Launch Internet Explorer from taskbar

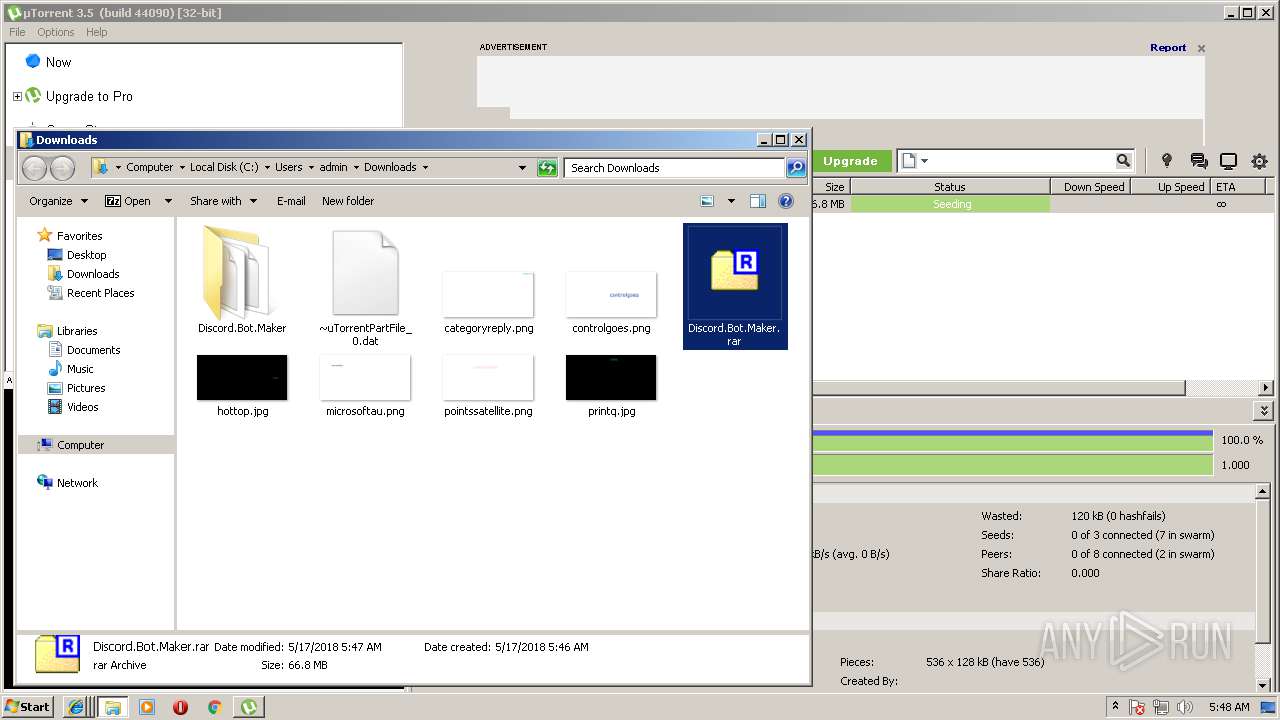point(75,707)
